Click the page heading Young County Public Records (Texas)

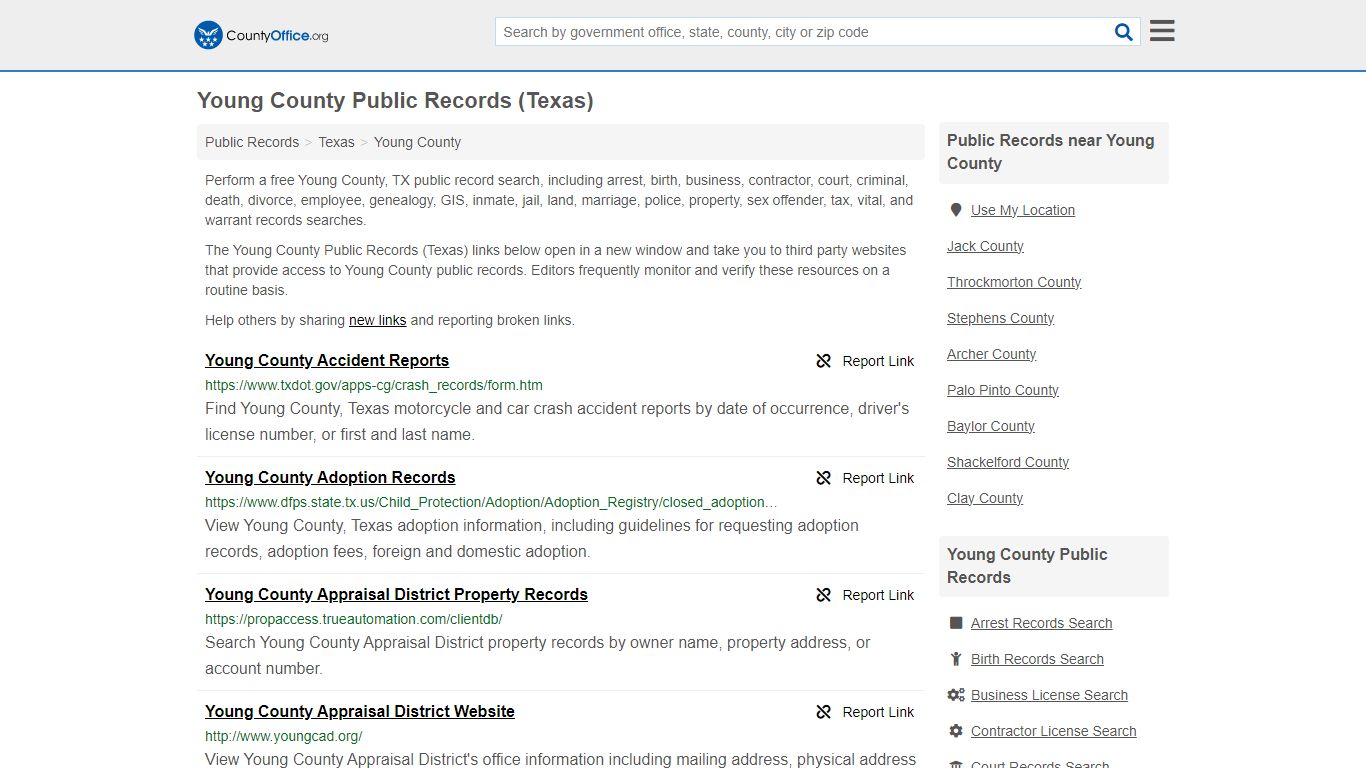pyautogui.click(x=395, y=101)
